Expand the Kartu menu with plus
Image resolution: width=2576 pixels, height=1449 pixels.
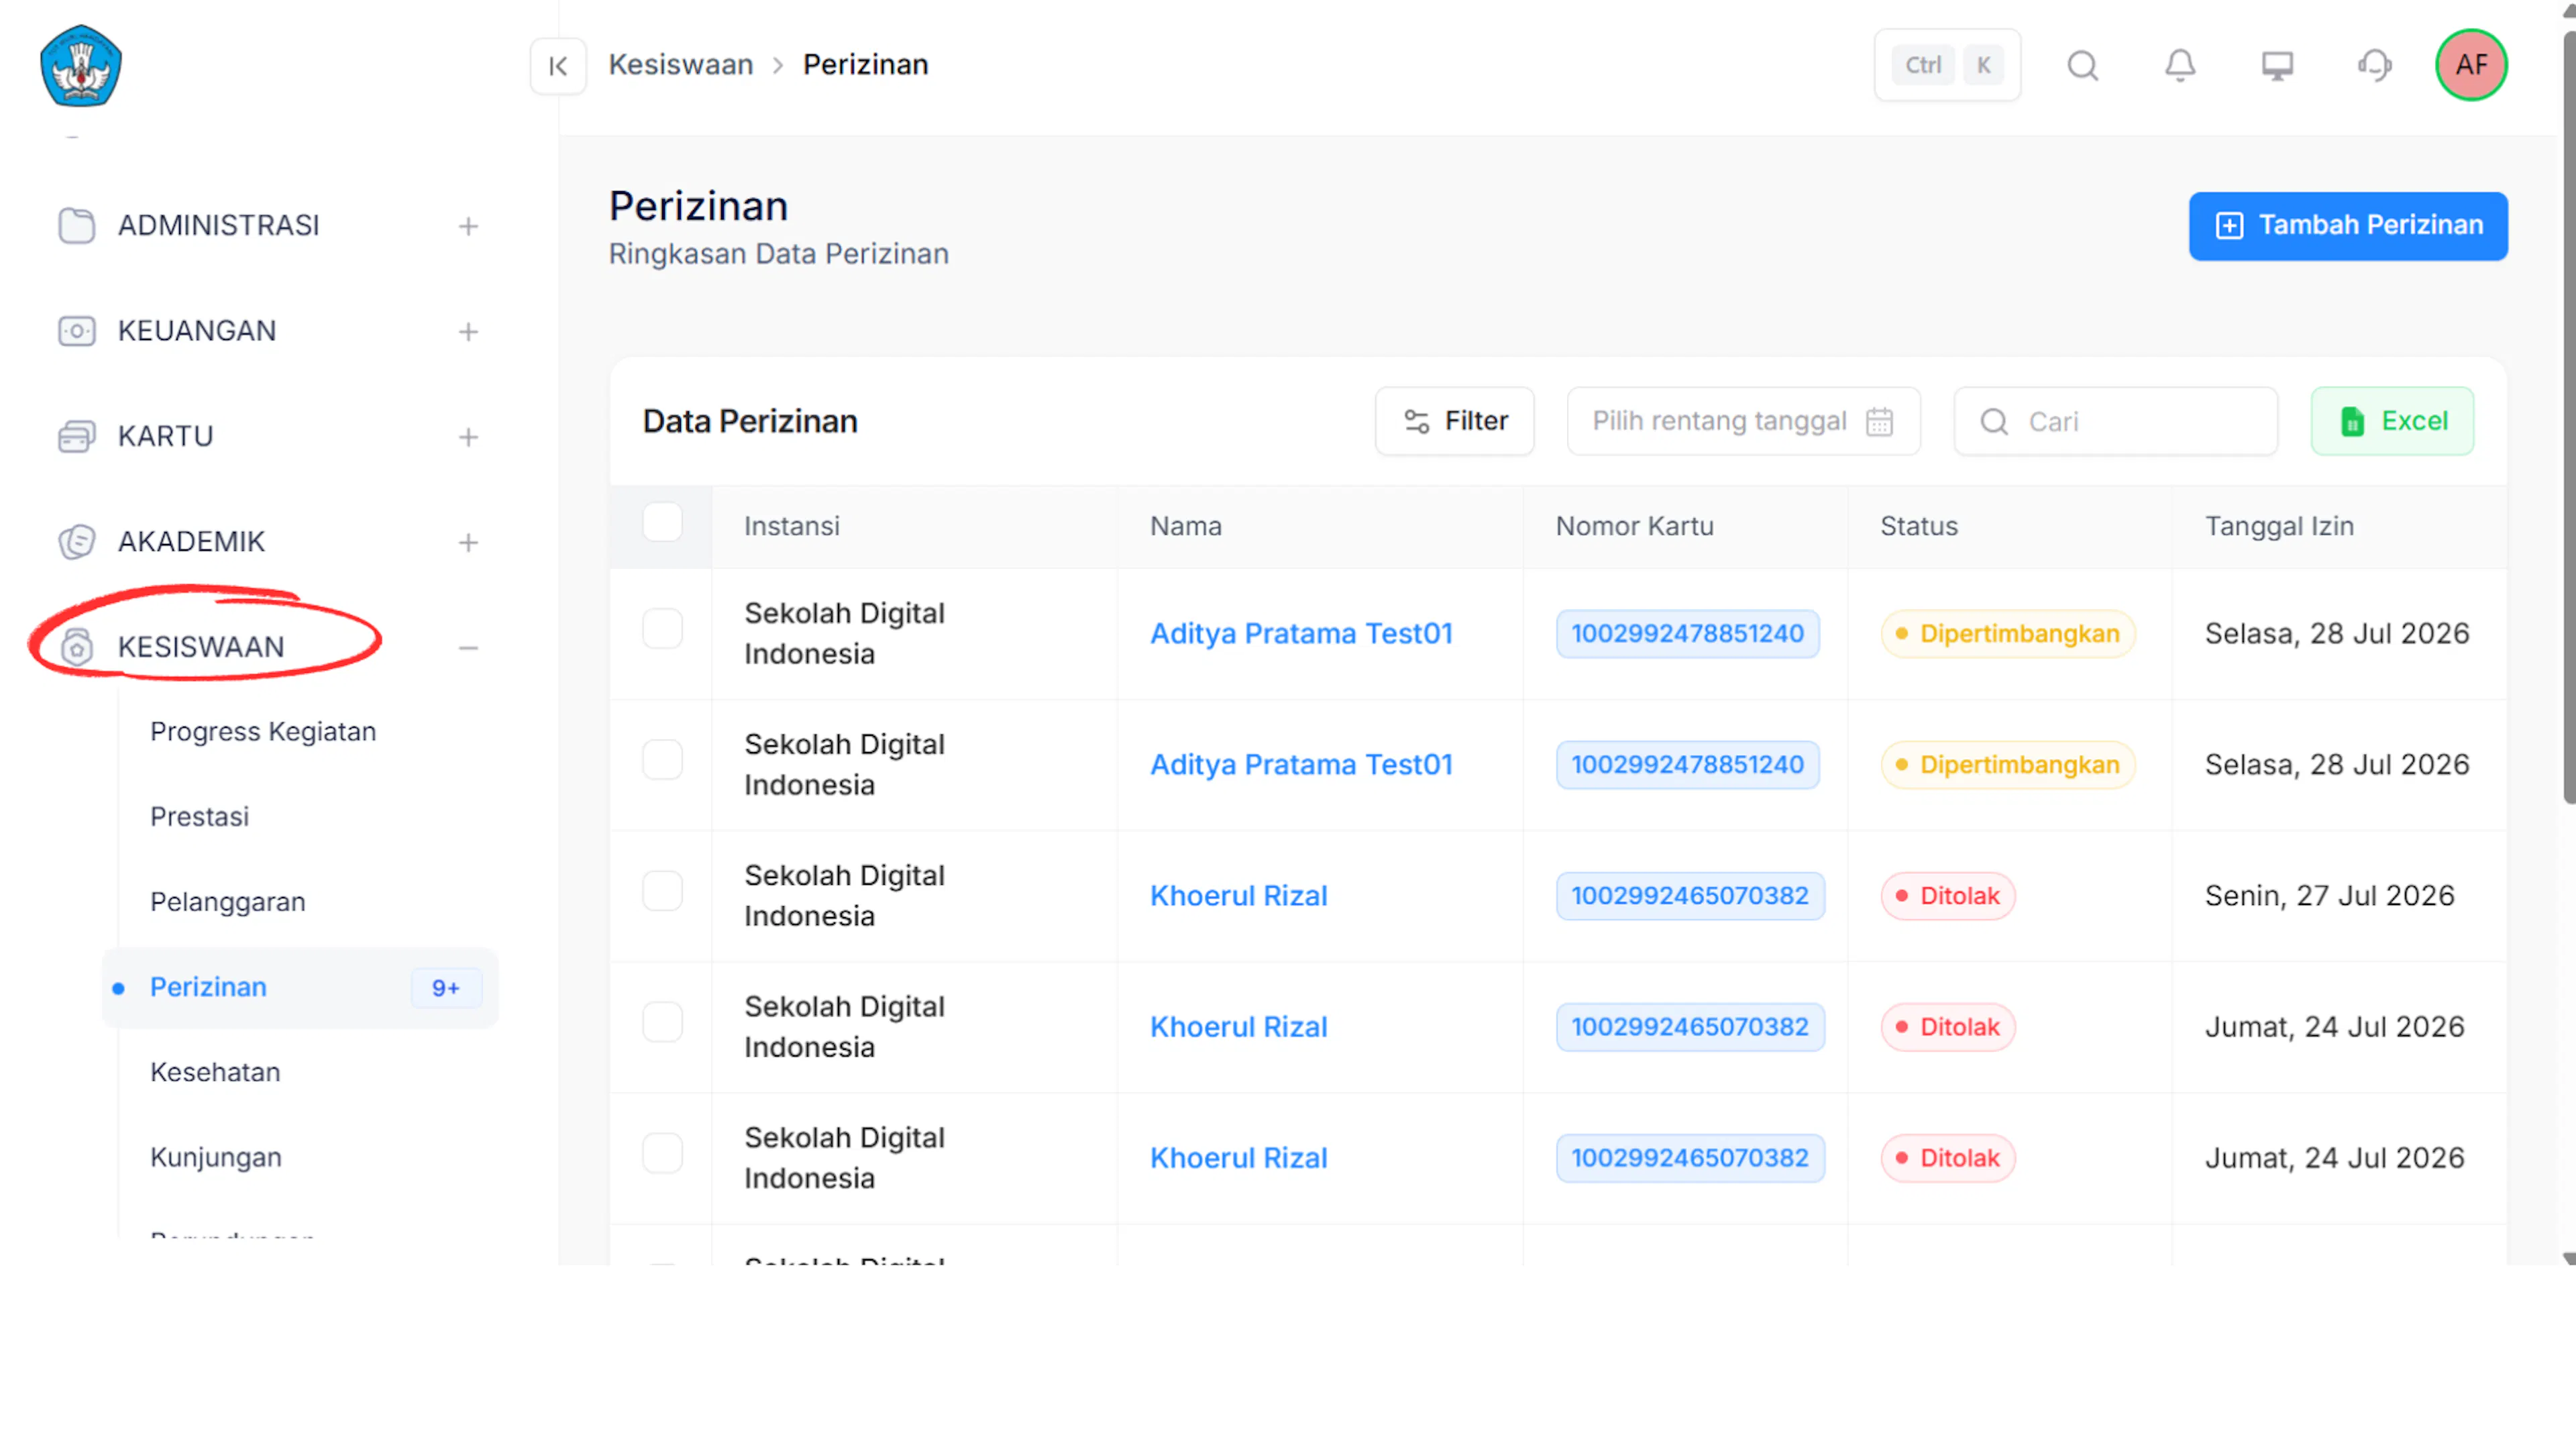coord(468,438)
